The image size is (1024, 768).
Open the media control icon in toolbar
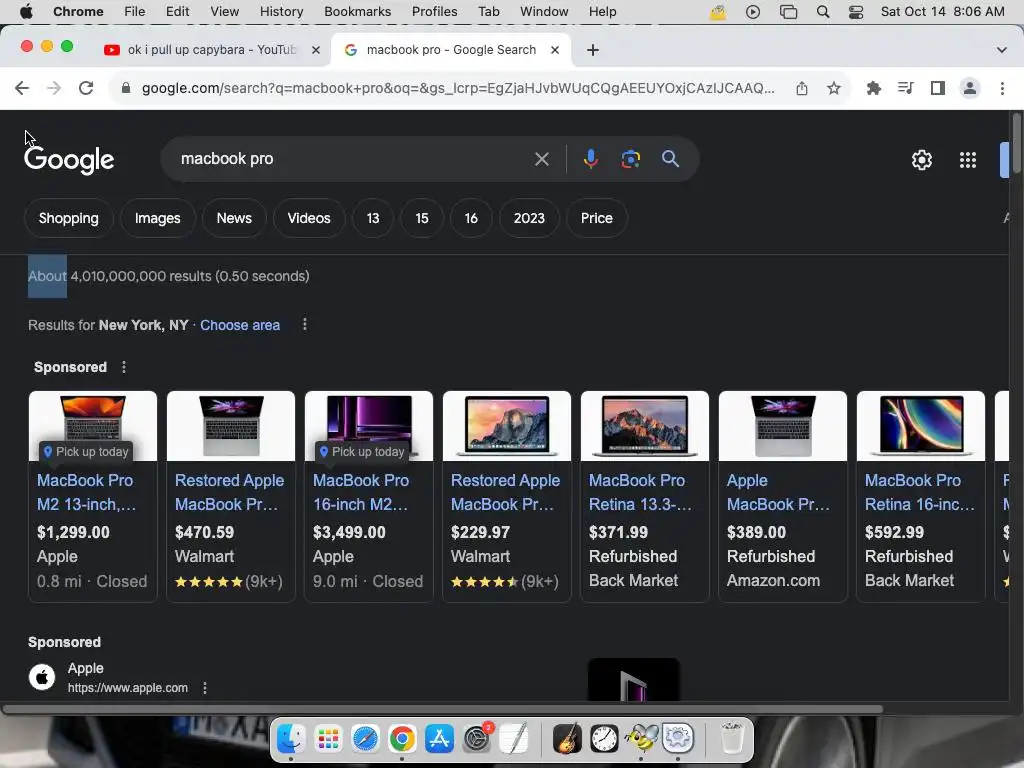pos(905,88)
